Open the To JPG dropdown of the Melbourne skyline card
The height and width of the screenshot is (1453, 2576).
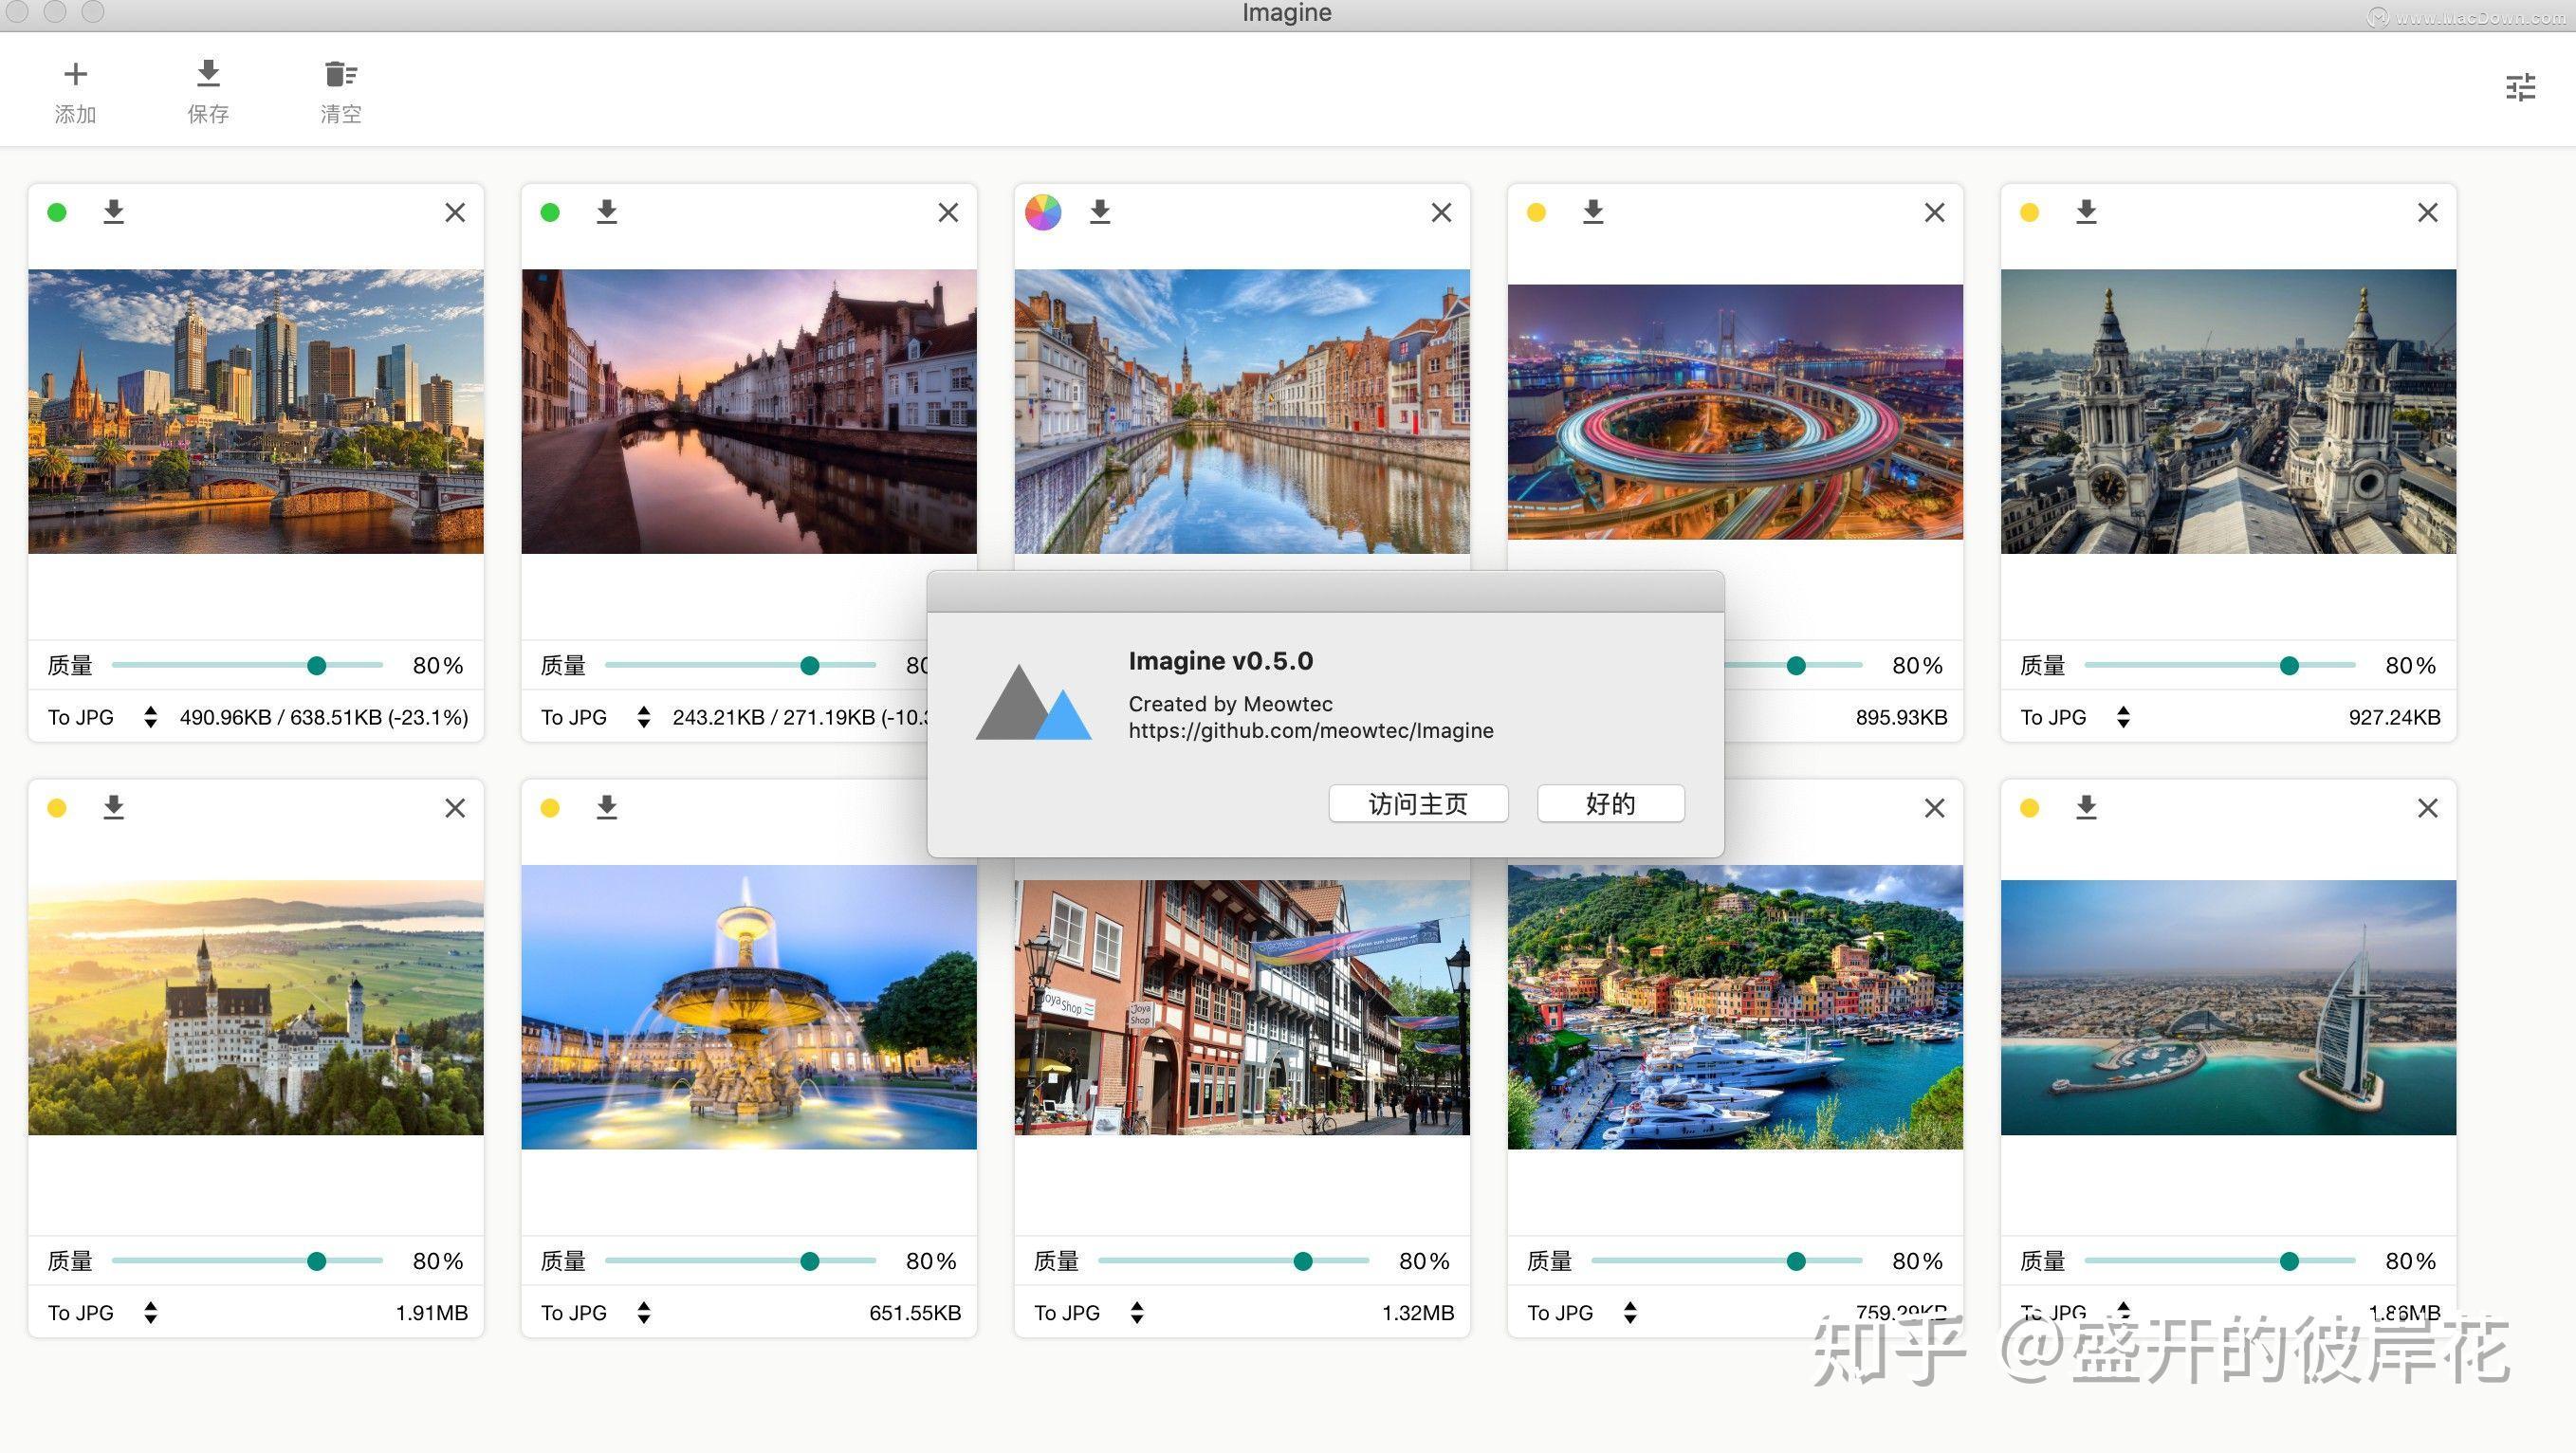pos(102,717)
